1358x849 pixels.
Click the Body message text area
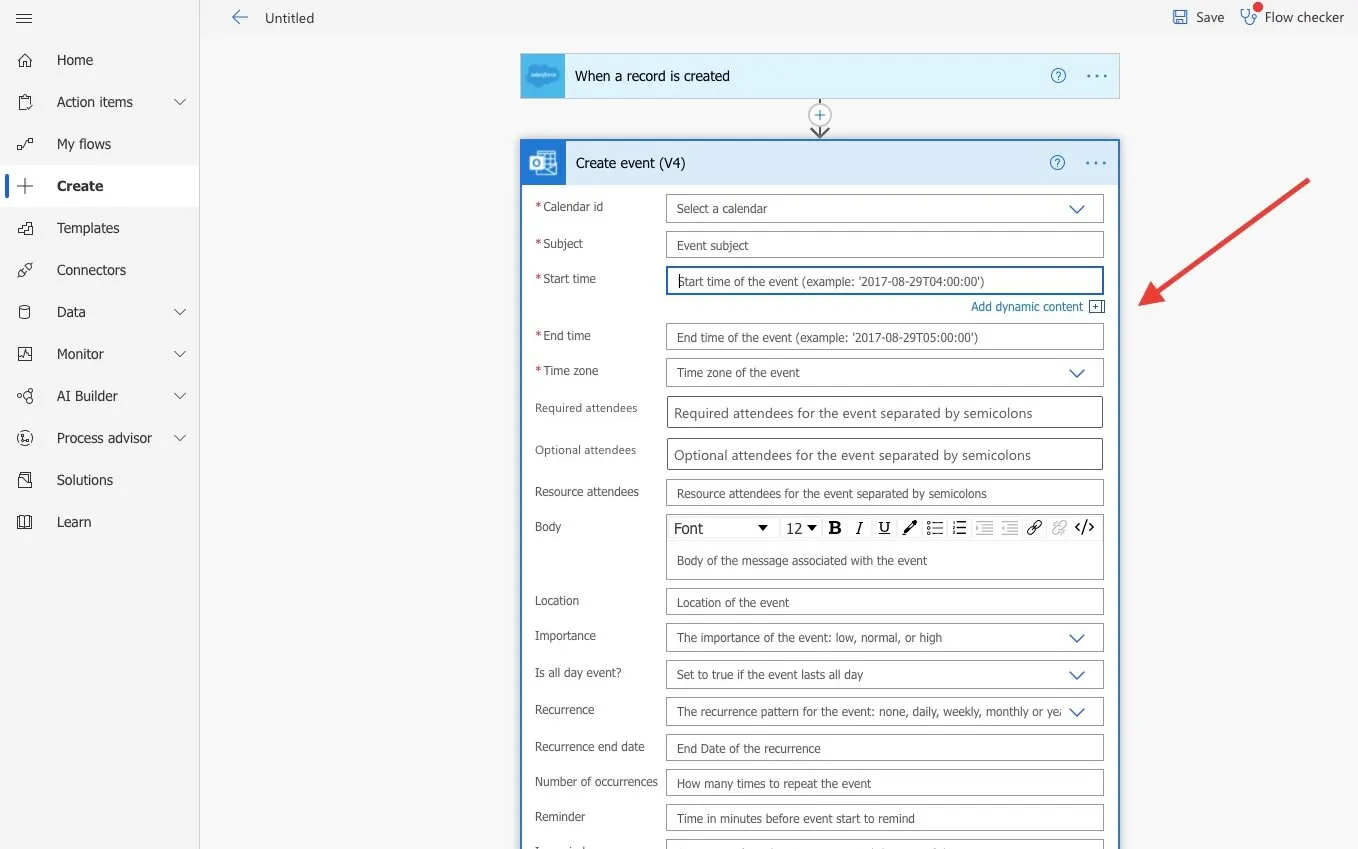point(885,561)
